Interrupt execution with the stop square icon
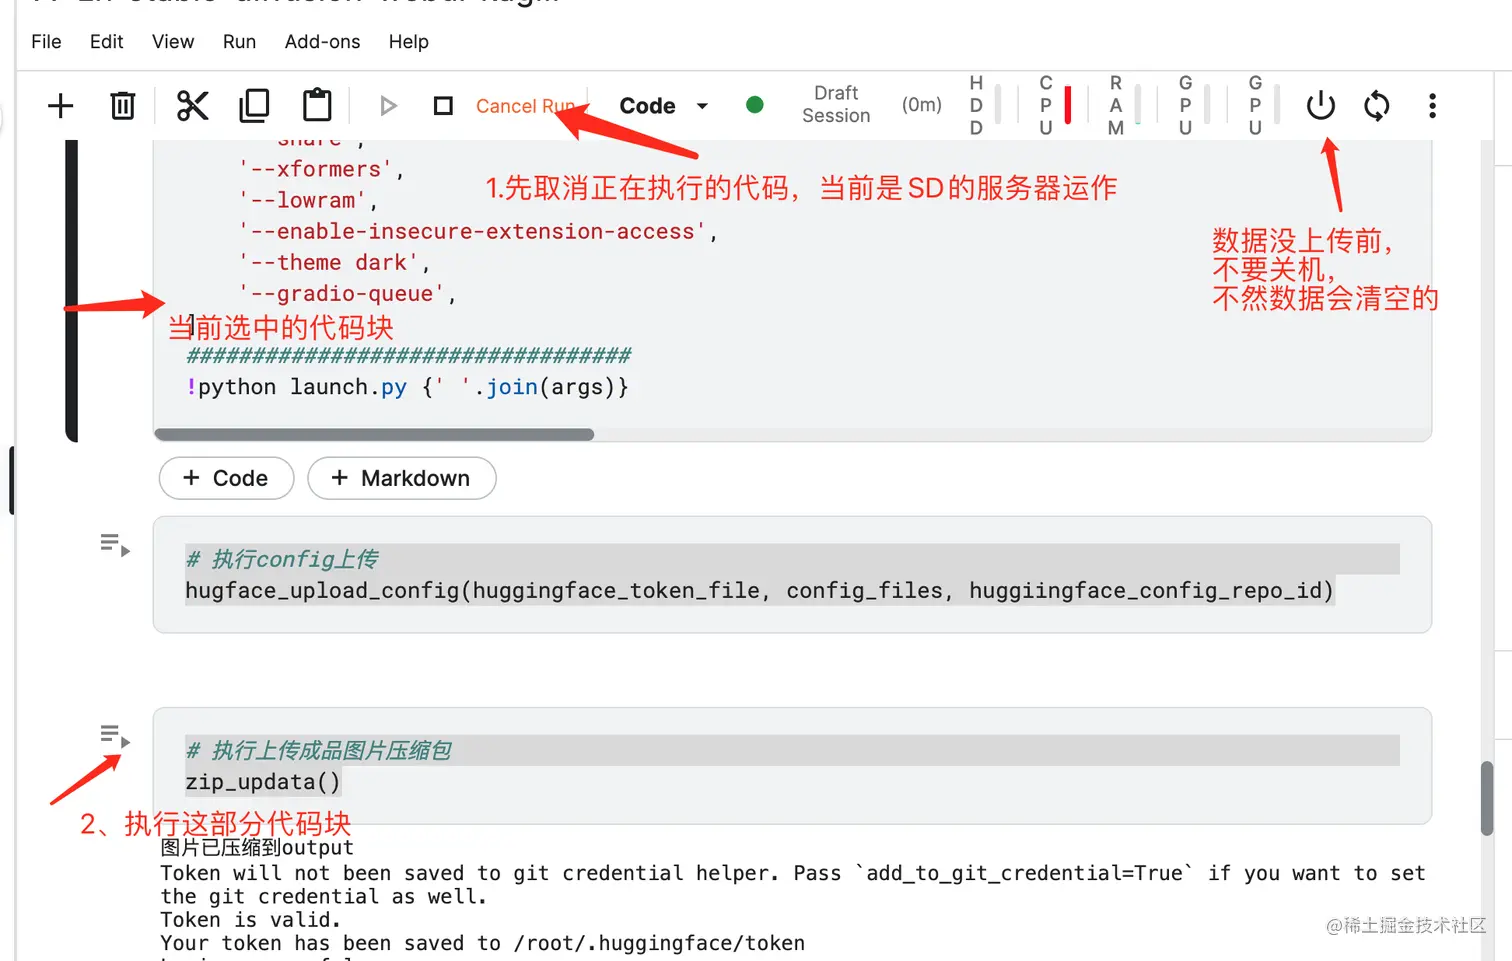 point(442,105)
